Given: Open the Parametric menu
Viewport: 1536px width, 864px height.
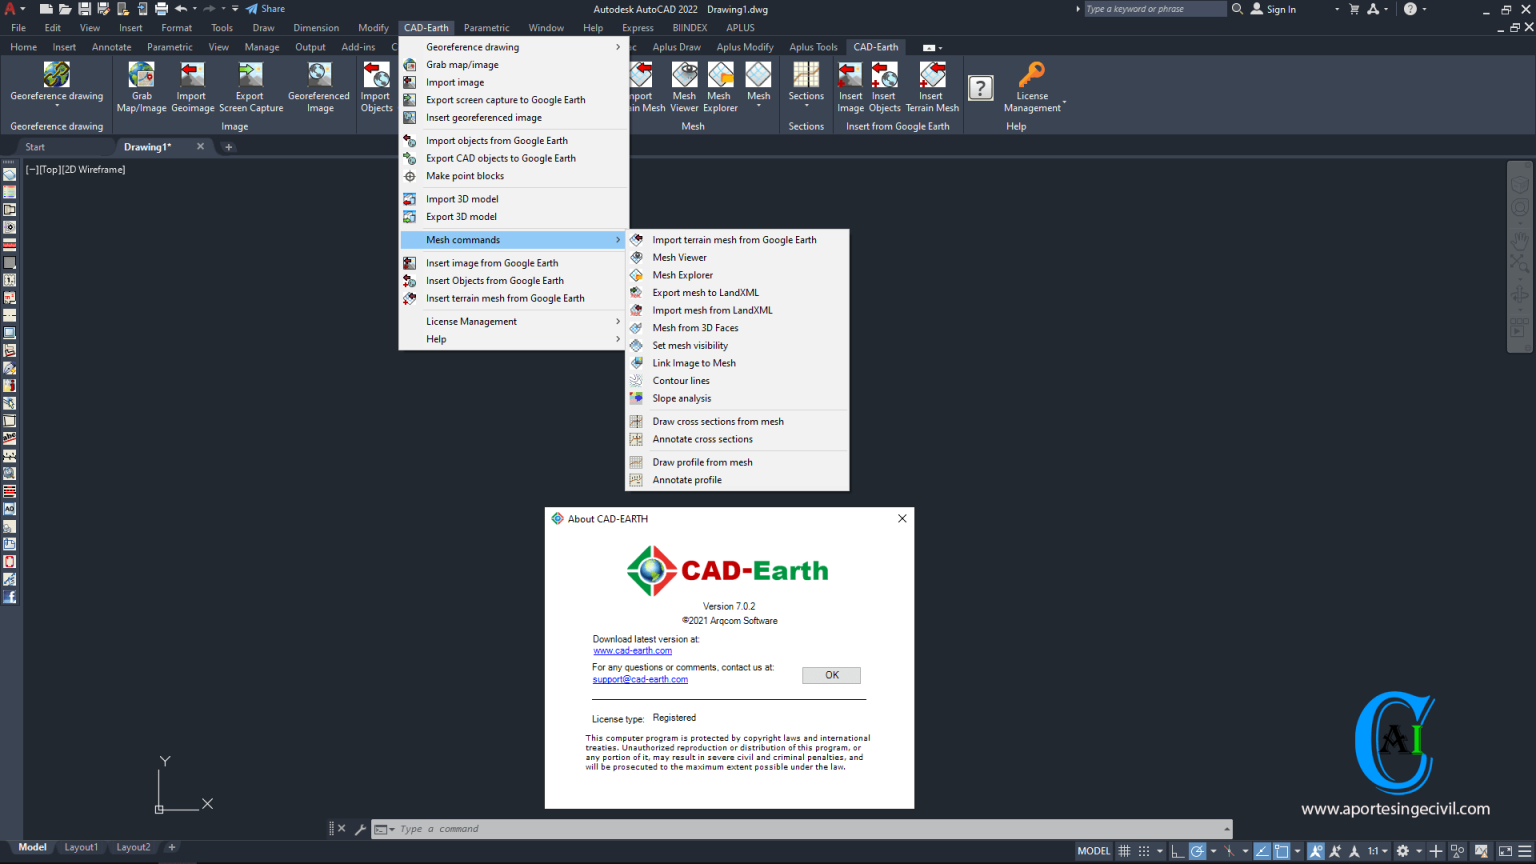Looking at the screenshot, I should 487,27.
